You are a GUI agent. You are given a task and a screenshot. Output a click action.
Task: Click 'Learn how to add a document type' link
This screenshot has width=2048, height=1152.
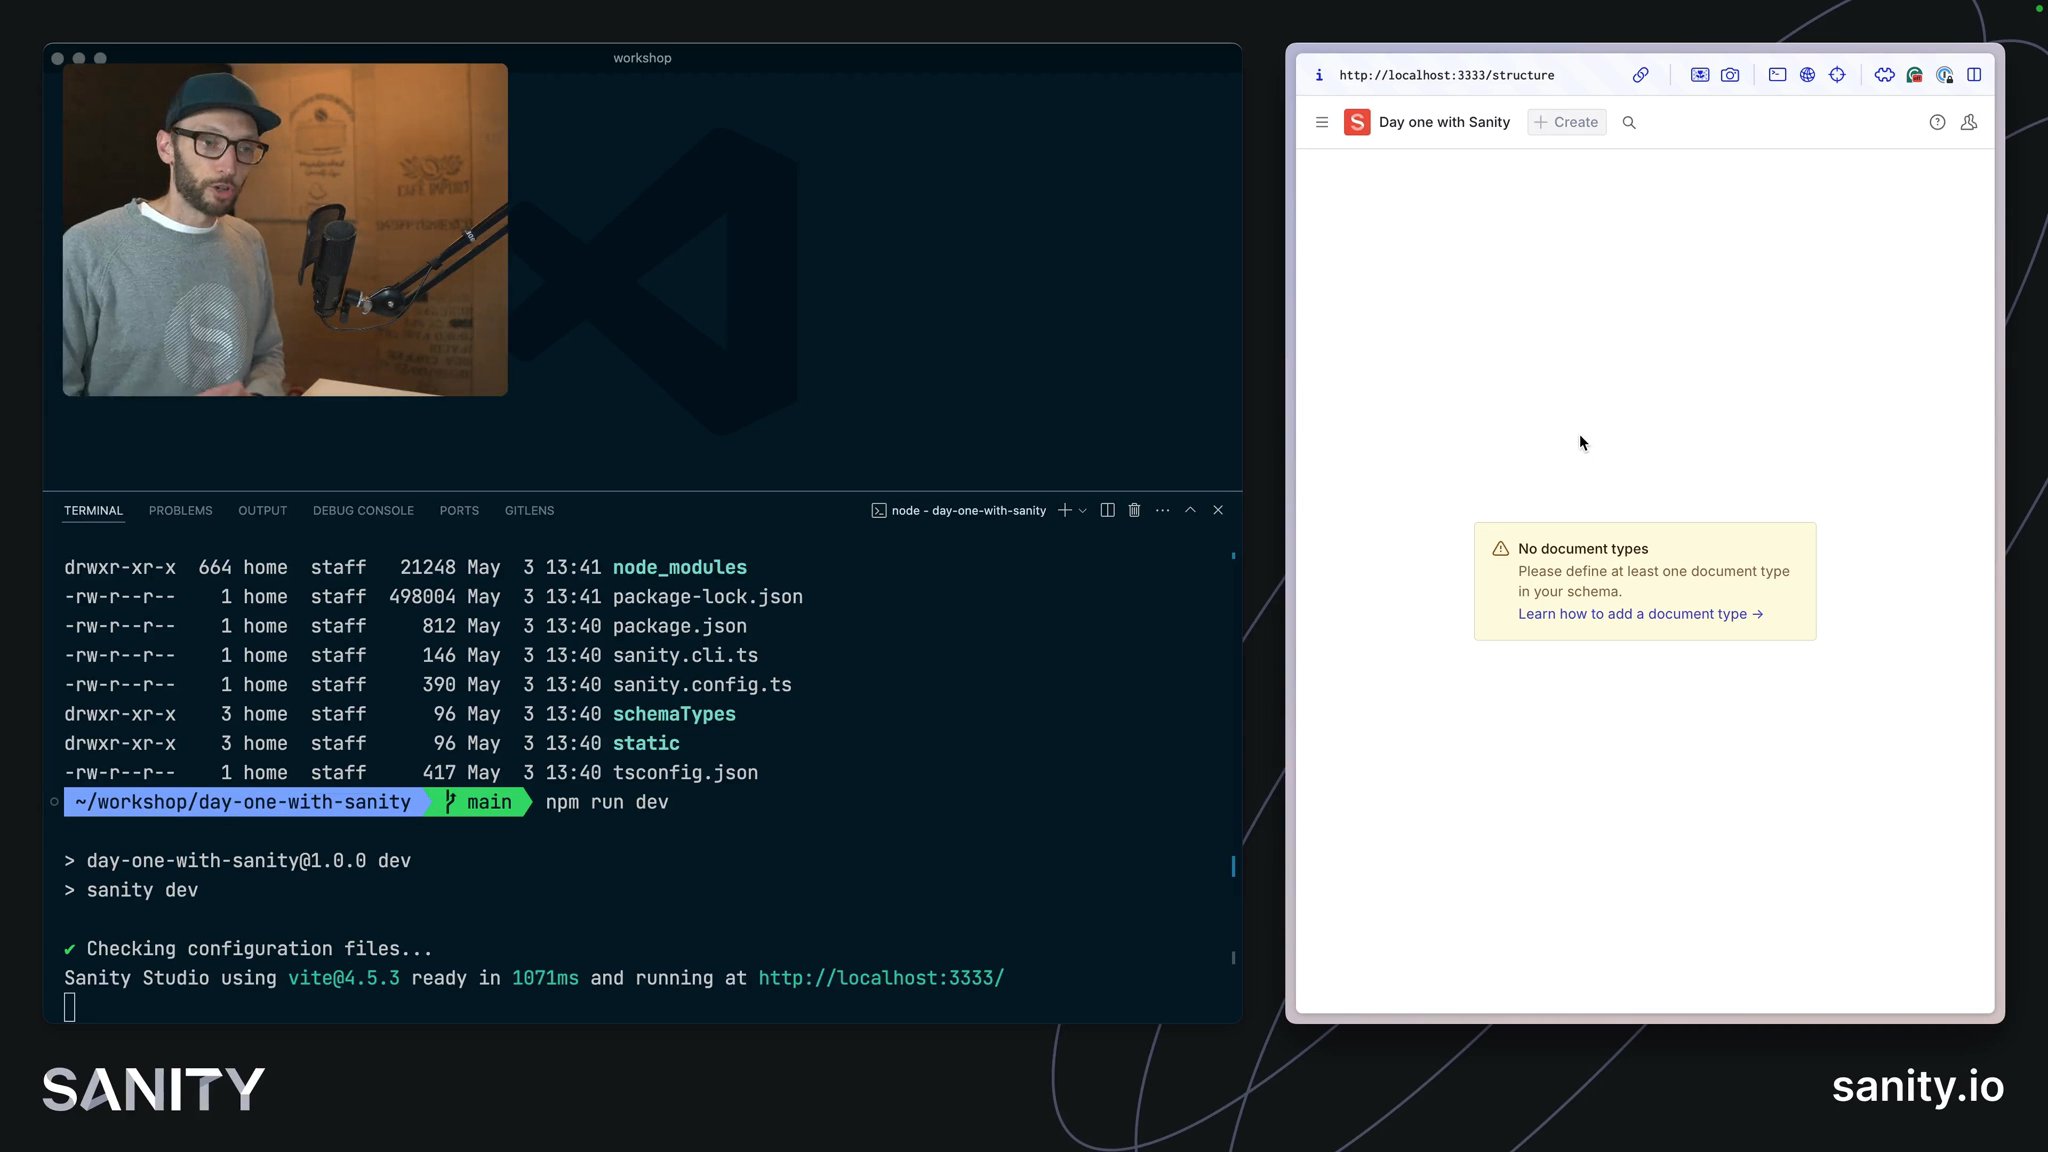[x=1640, y=614]
